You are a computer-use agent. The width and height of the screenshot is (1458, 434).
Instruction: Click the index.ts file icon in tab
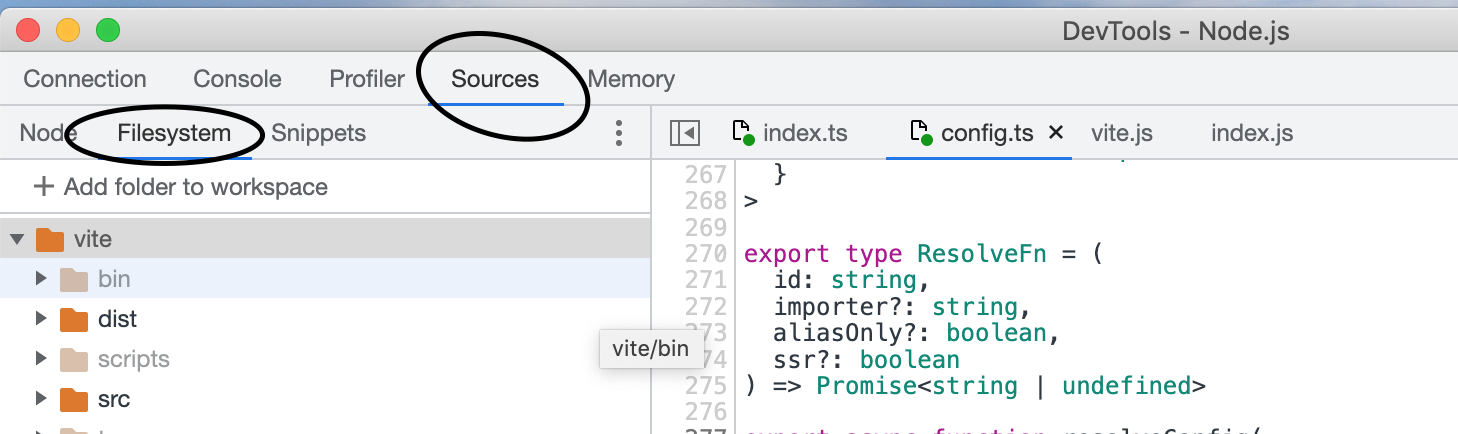click(742, 133)
